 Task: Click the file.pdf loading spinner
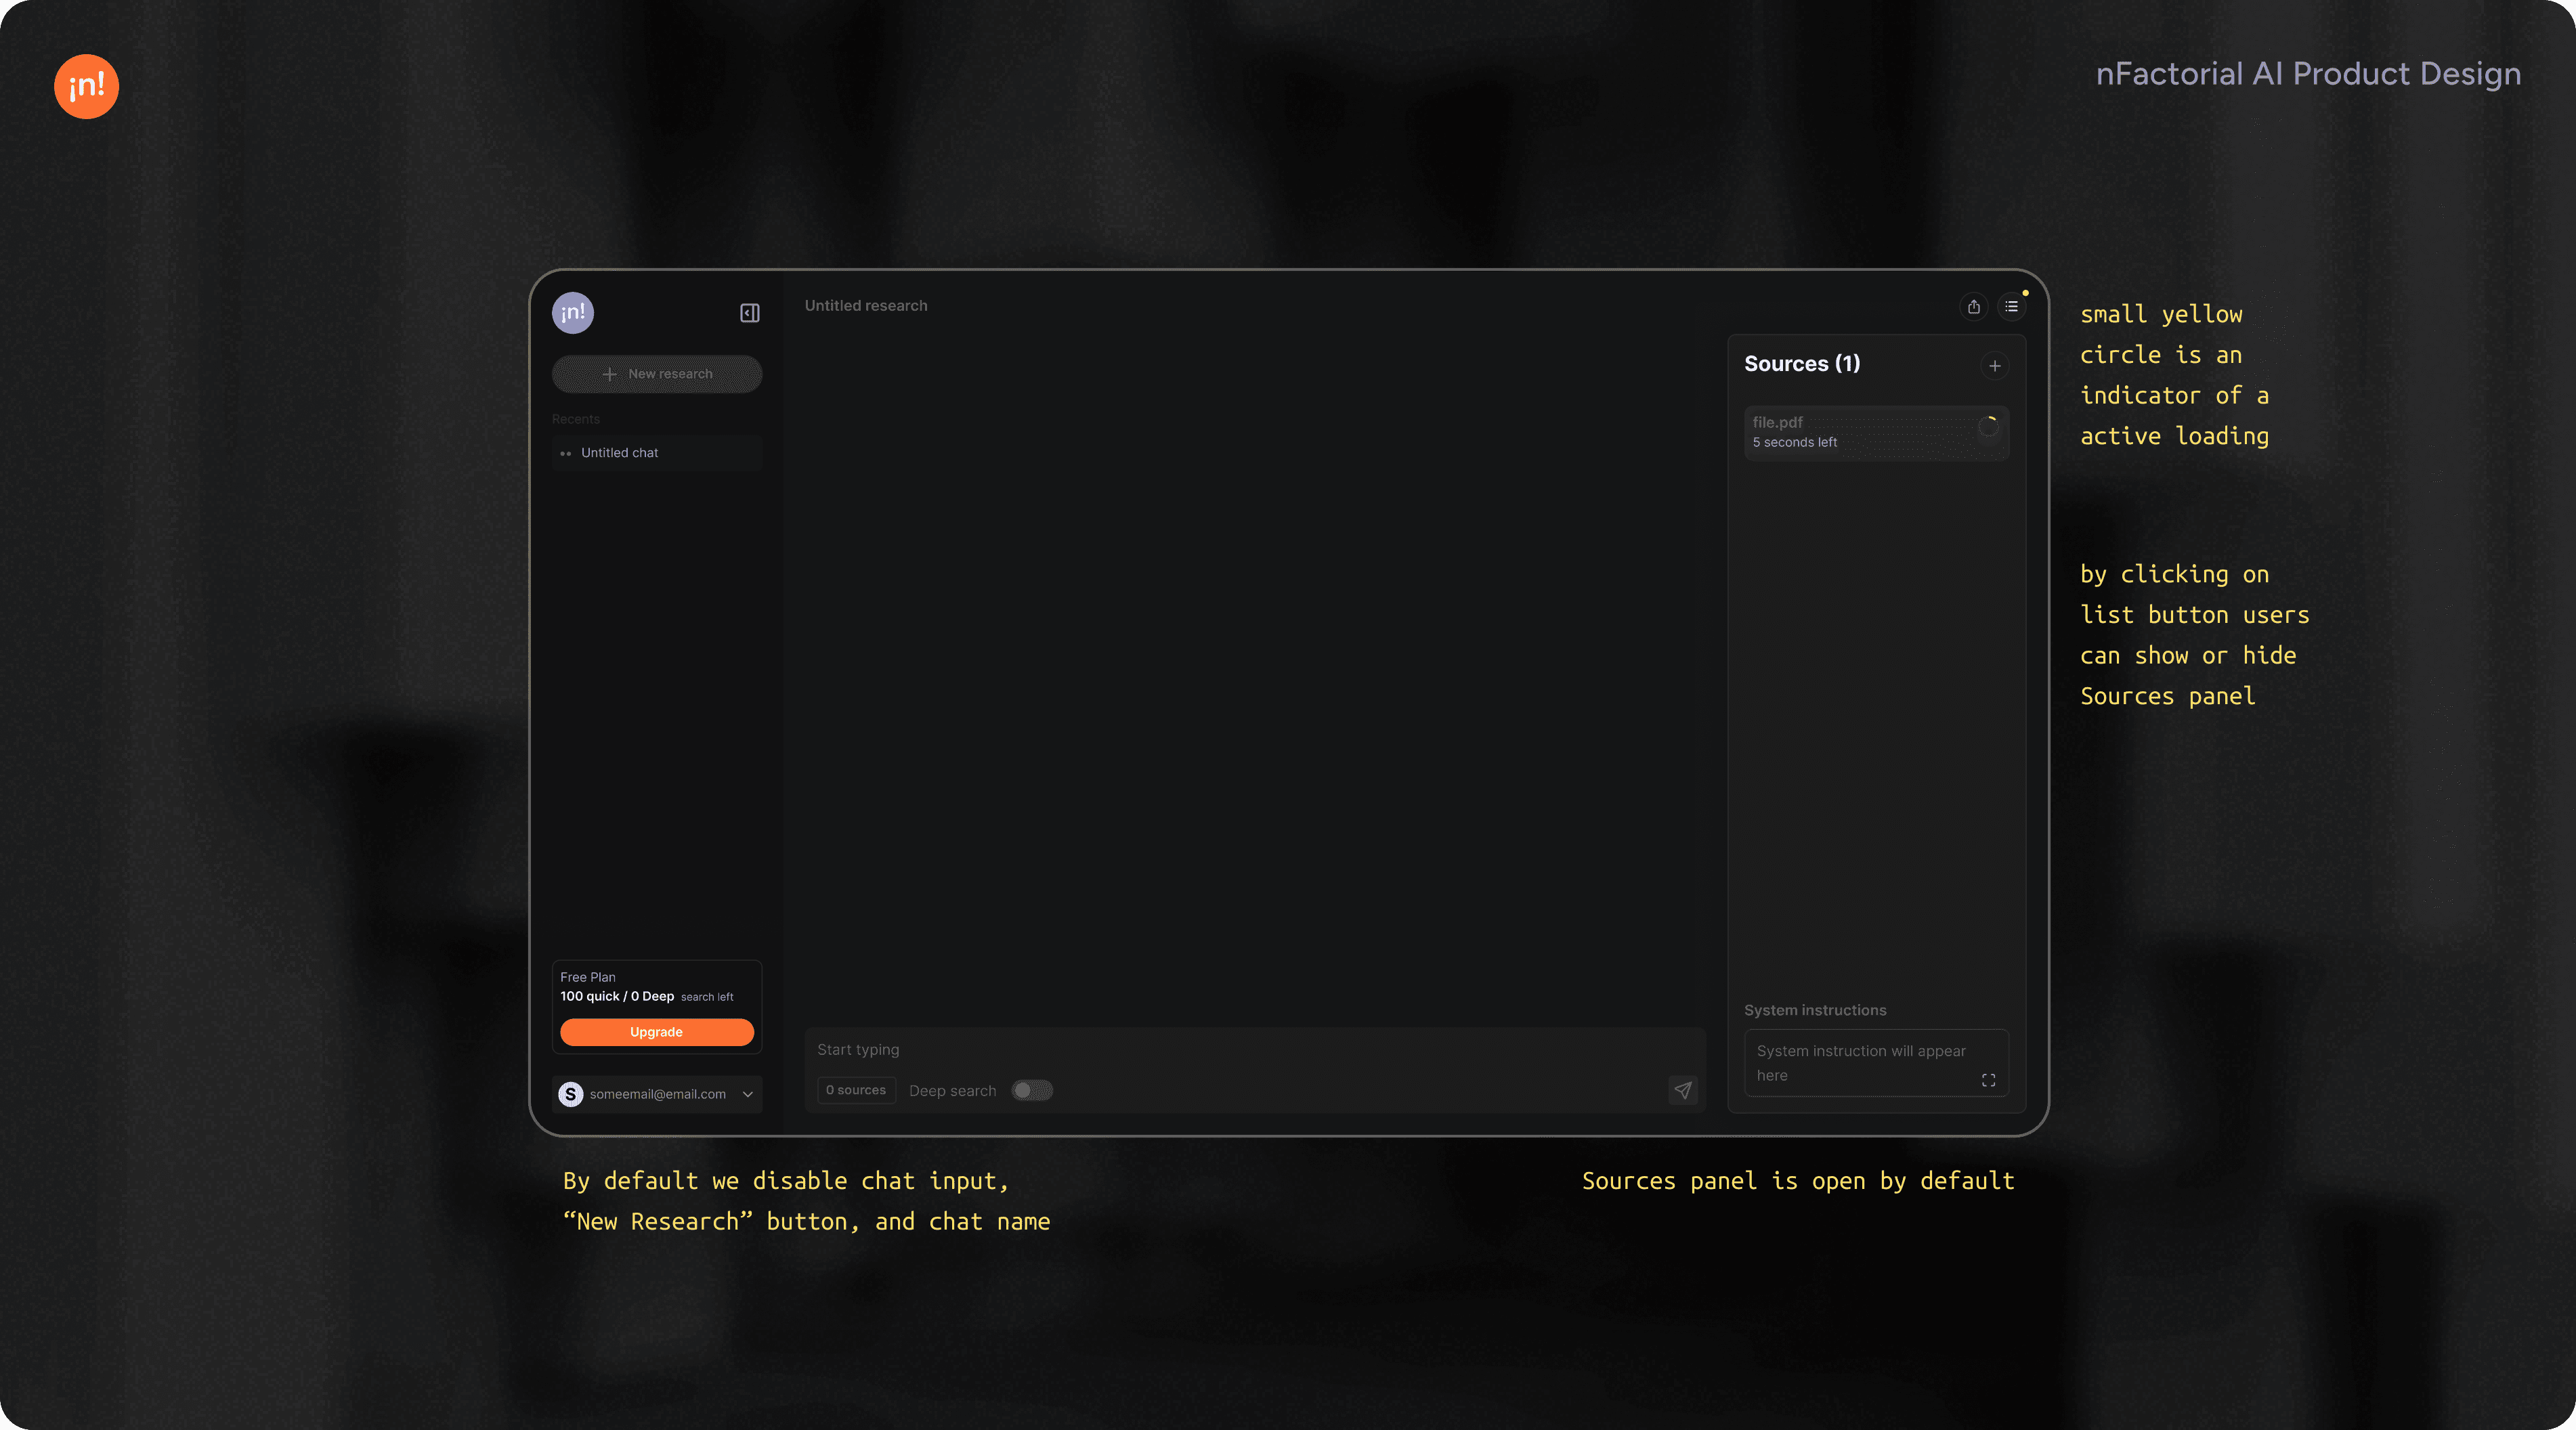[x=1988, y=427]
